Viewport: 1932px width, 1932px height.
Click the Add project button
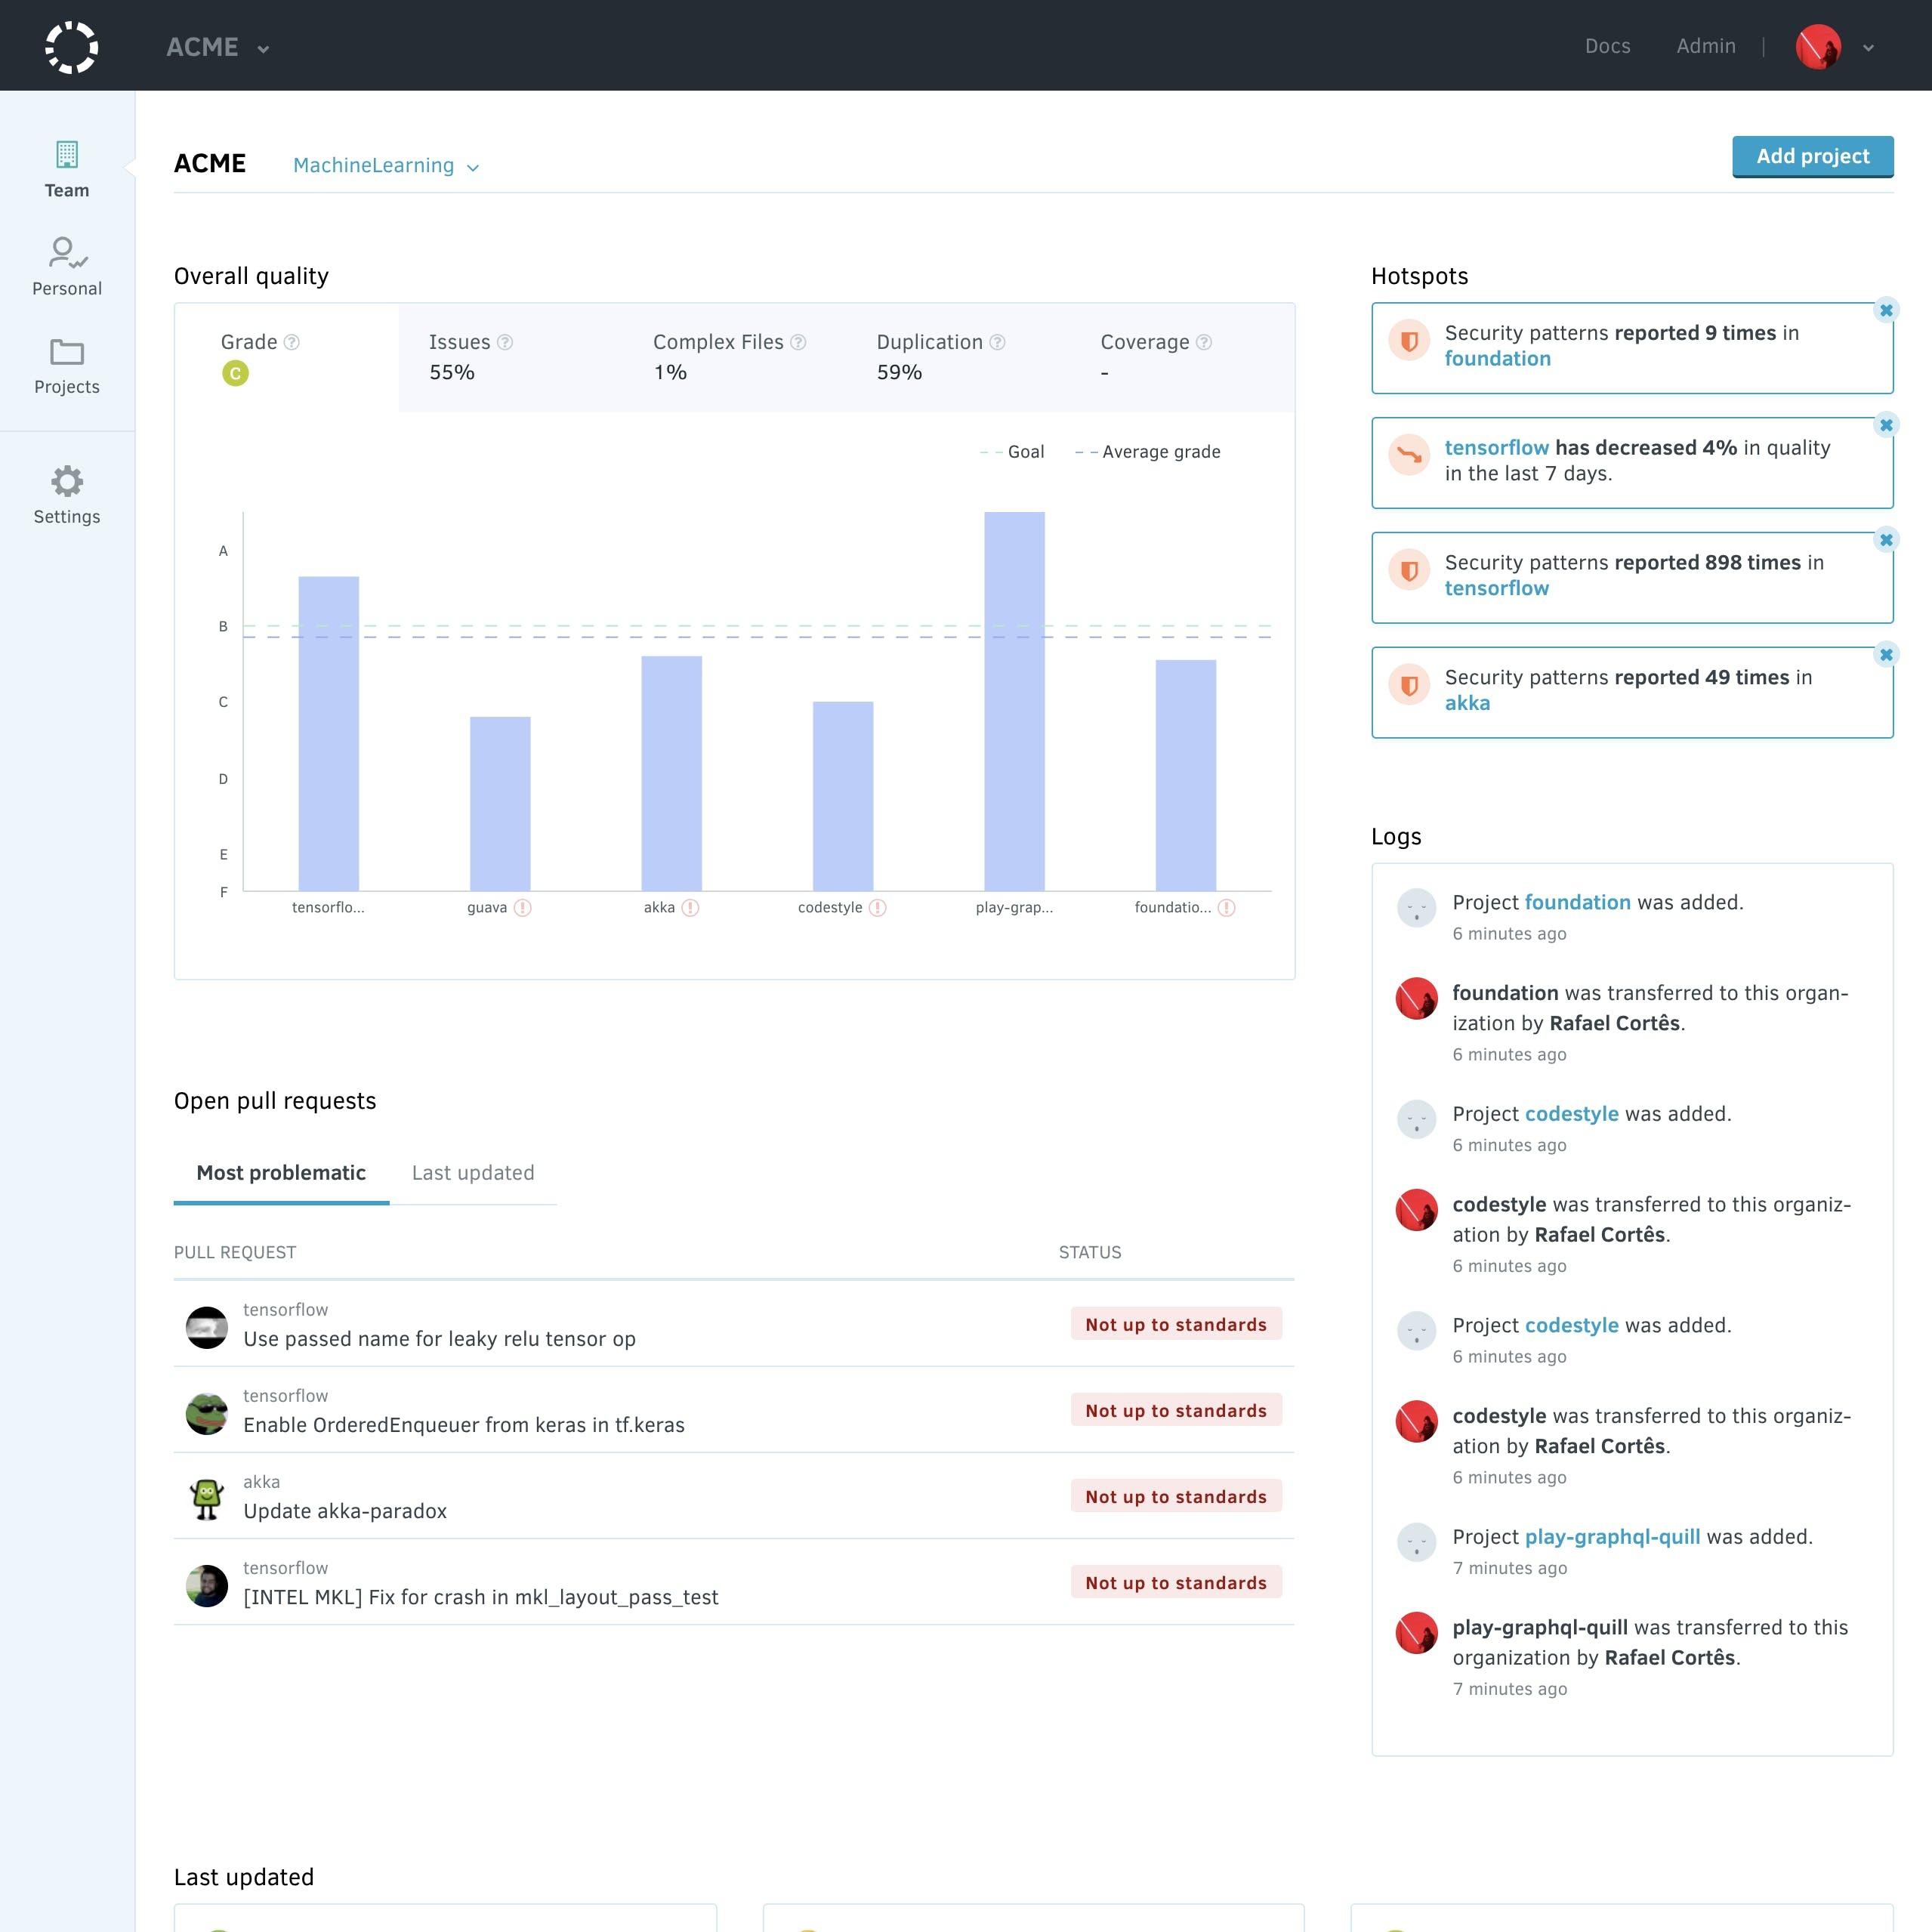(x=1812, y=156)
